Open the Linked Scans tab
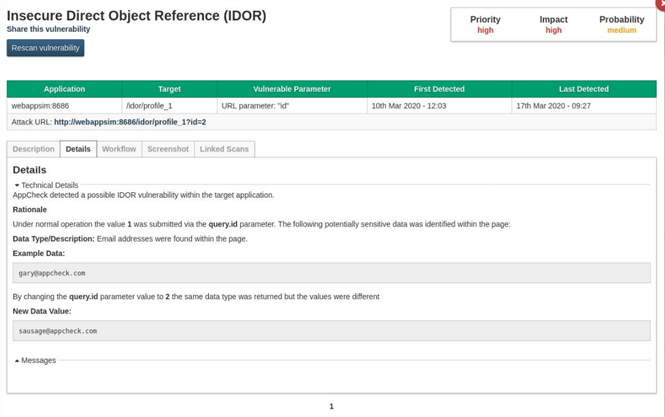665x417 pixels. (224, 149)
